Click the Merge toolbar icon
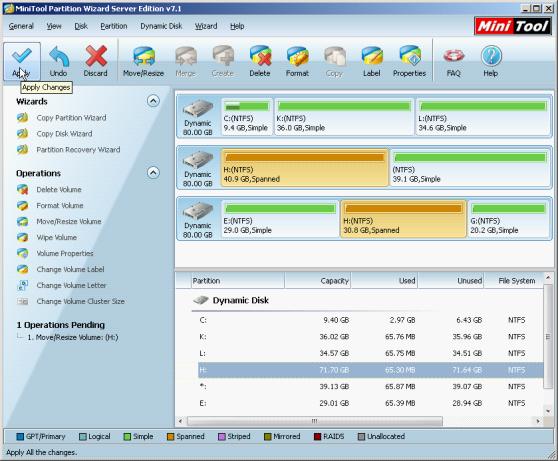This screenshot has height=461, width=558. [186, 57]
